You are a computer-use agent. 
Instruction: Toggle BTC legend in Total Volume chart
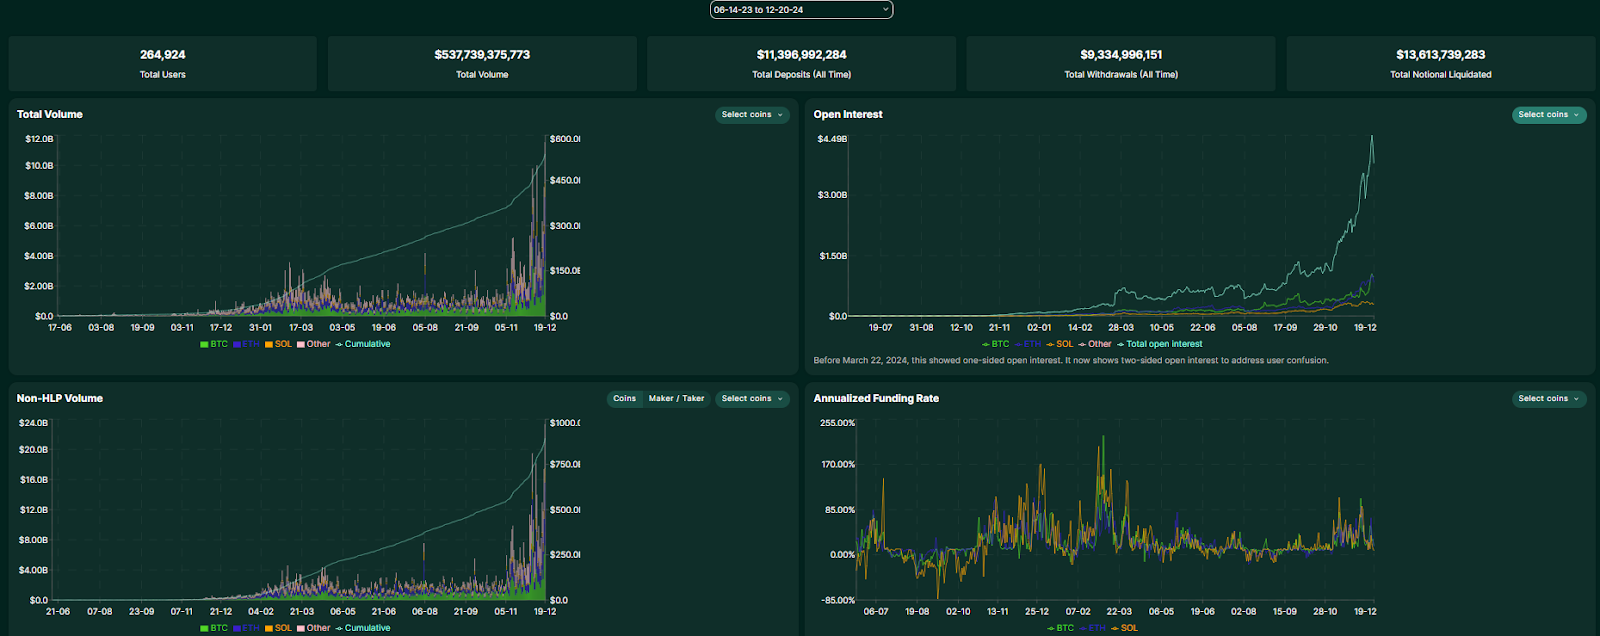point(214,344)
